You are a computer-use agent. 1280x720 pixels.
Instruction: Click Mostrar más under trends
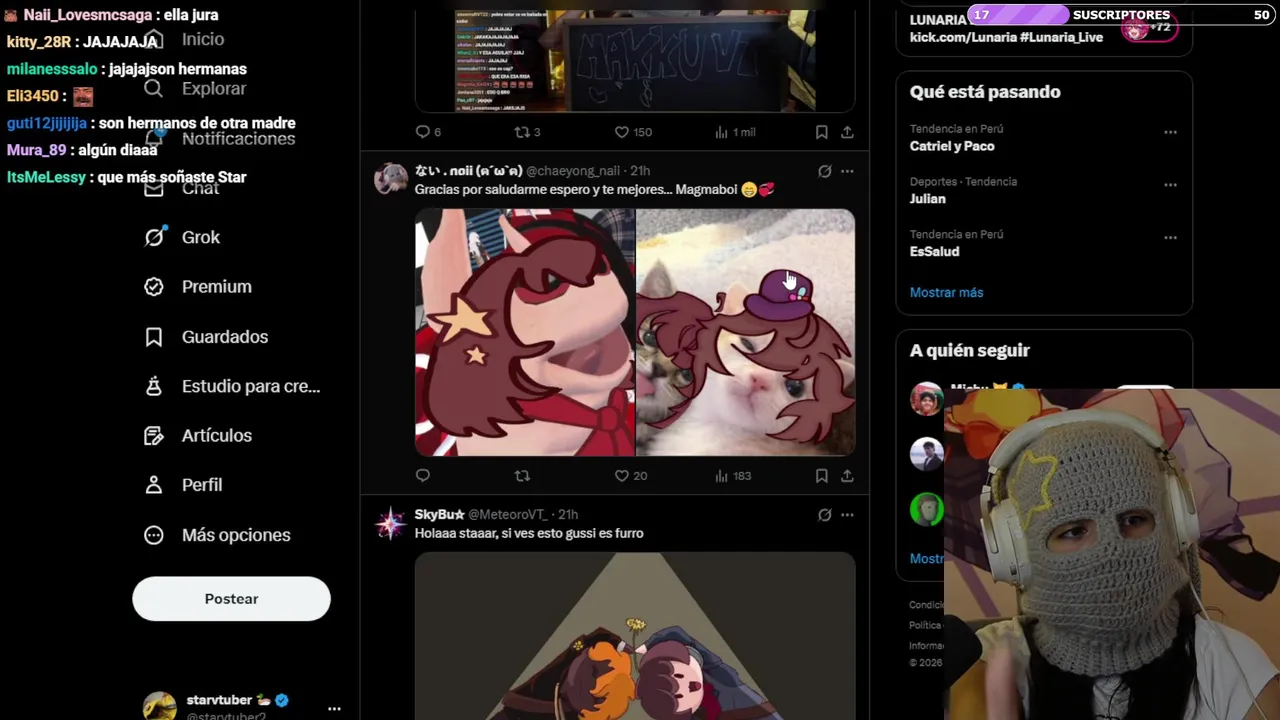click(946, 292)
